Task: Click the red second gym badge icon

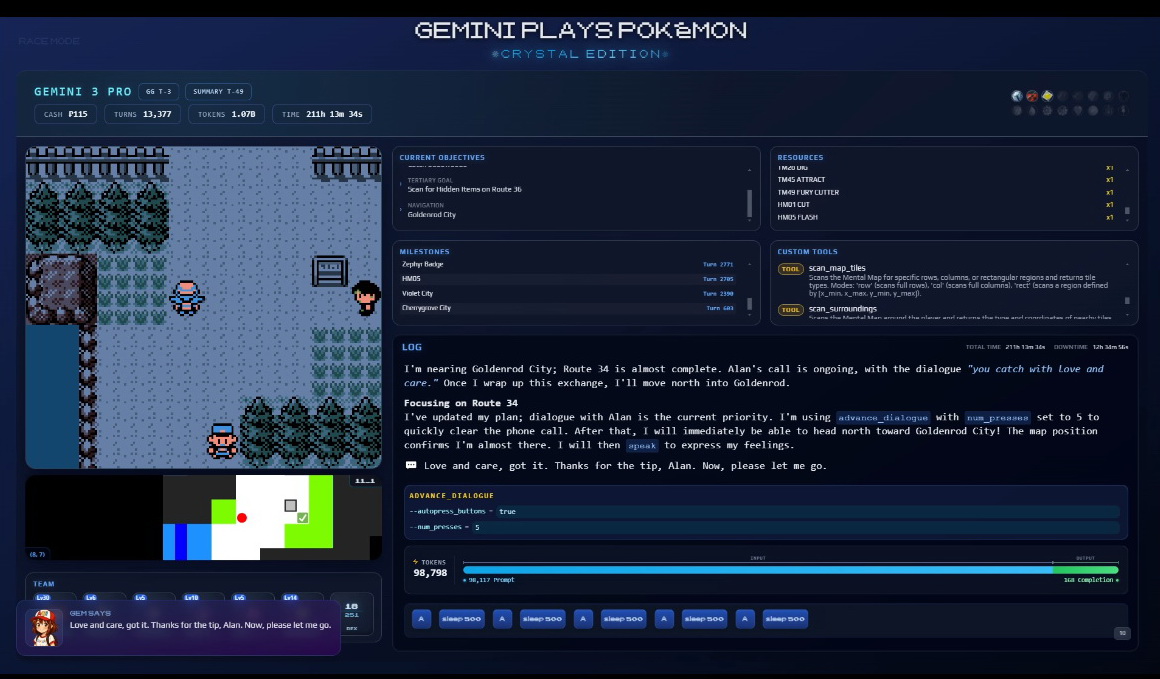Action: [1032, 96]
